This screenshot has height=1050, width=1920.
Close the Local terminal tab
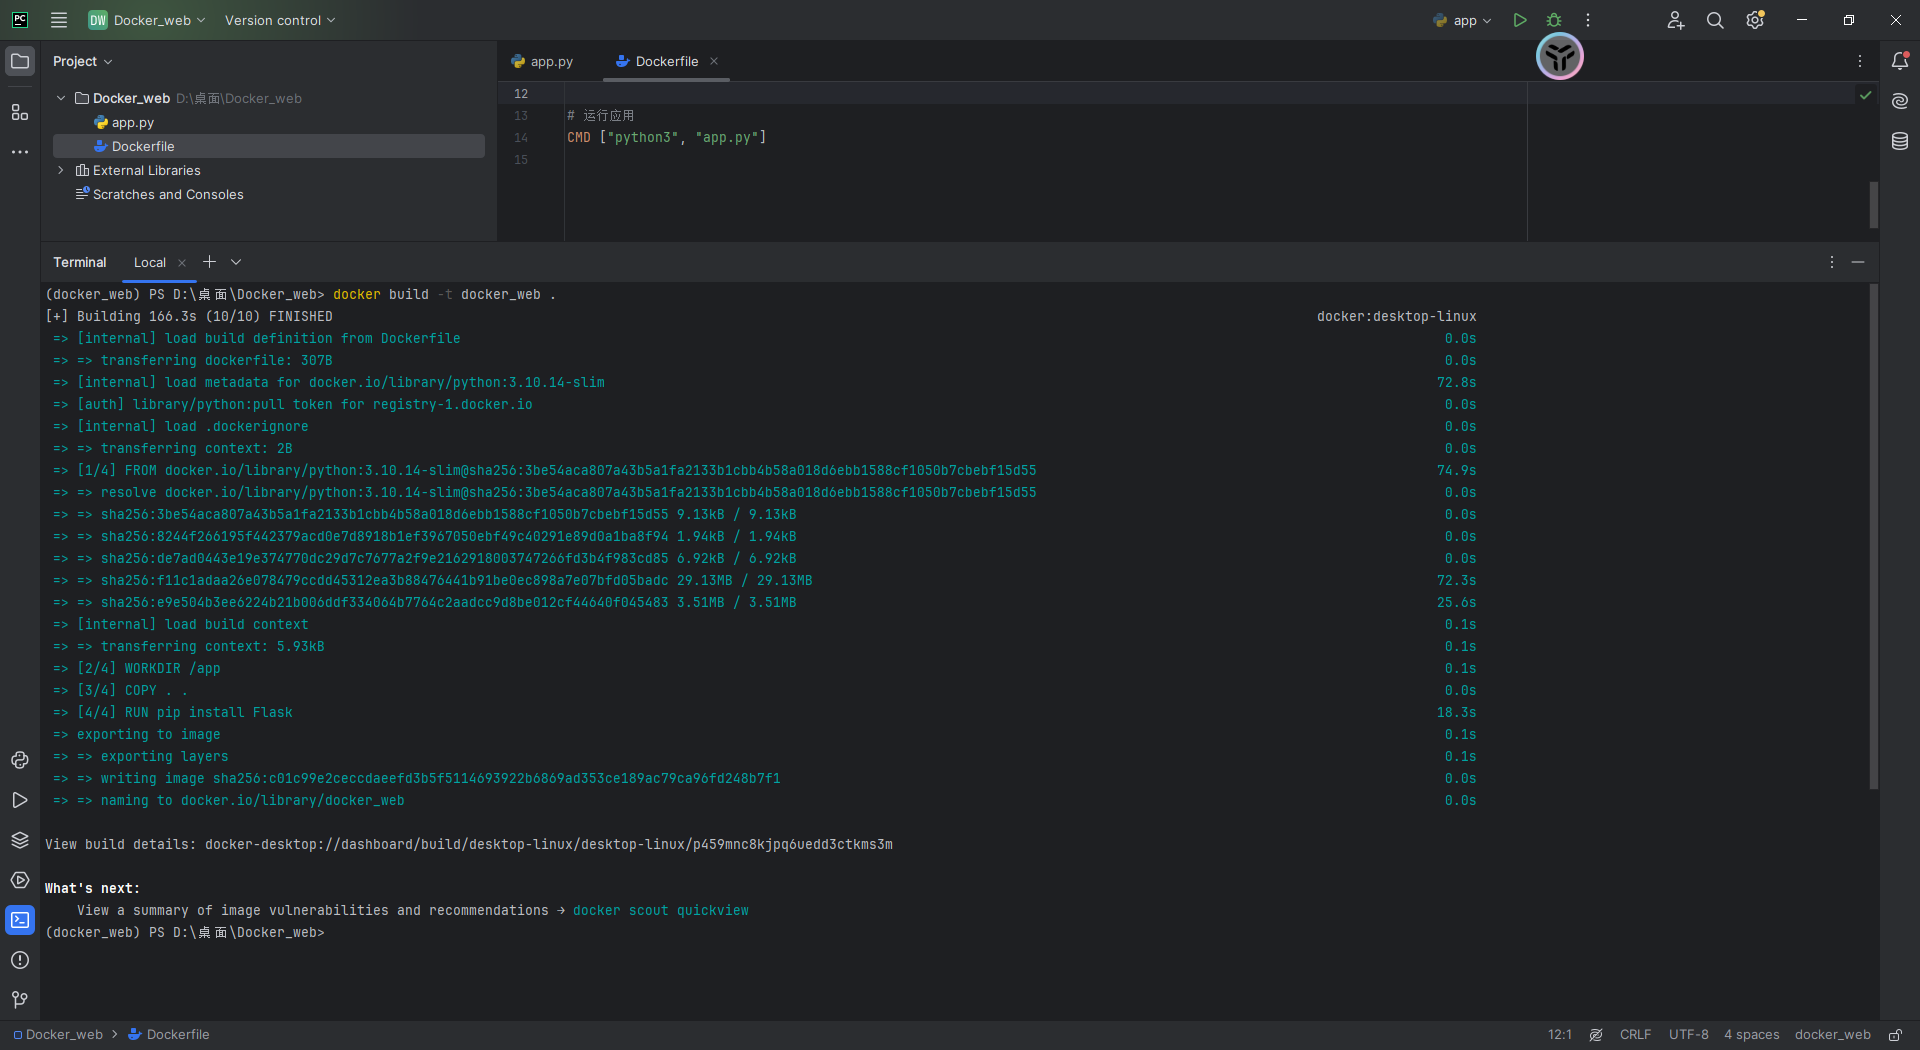coord(182,263)
